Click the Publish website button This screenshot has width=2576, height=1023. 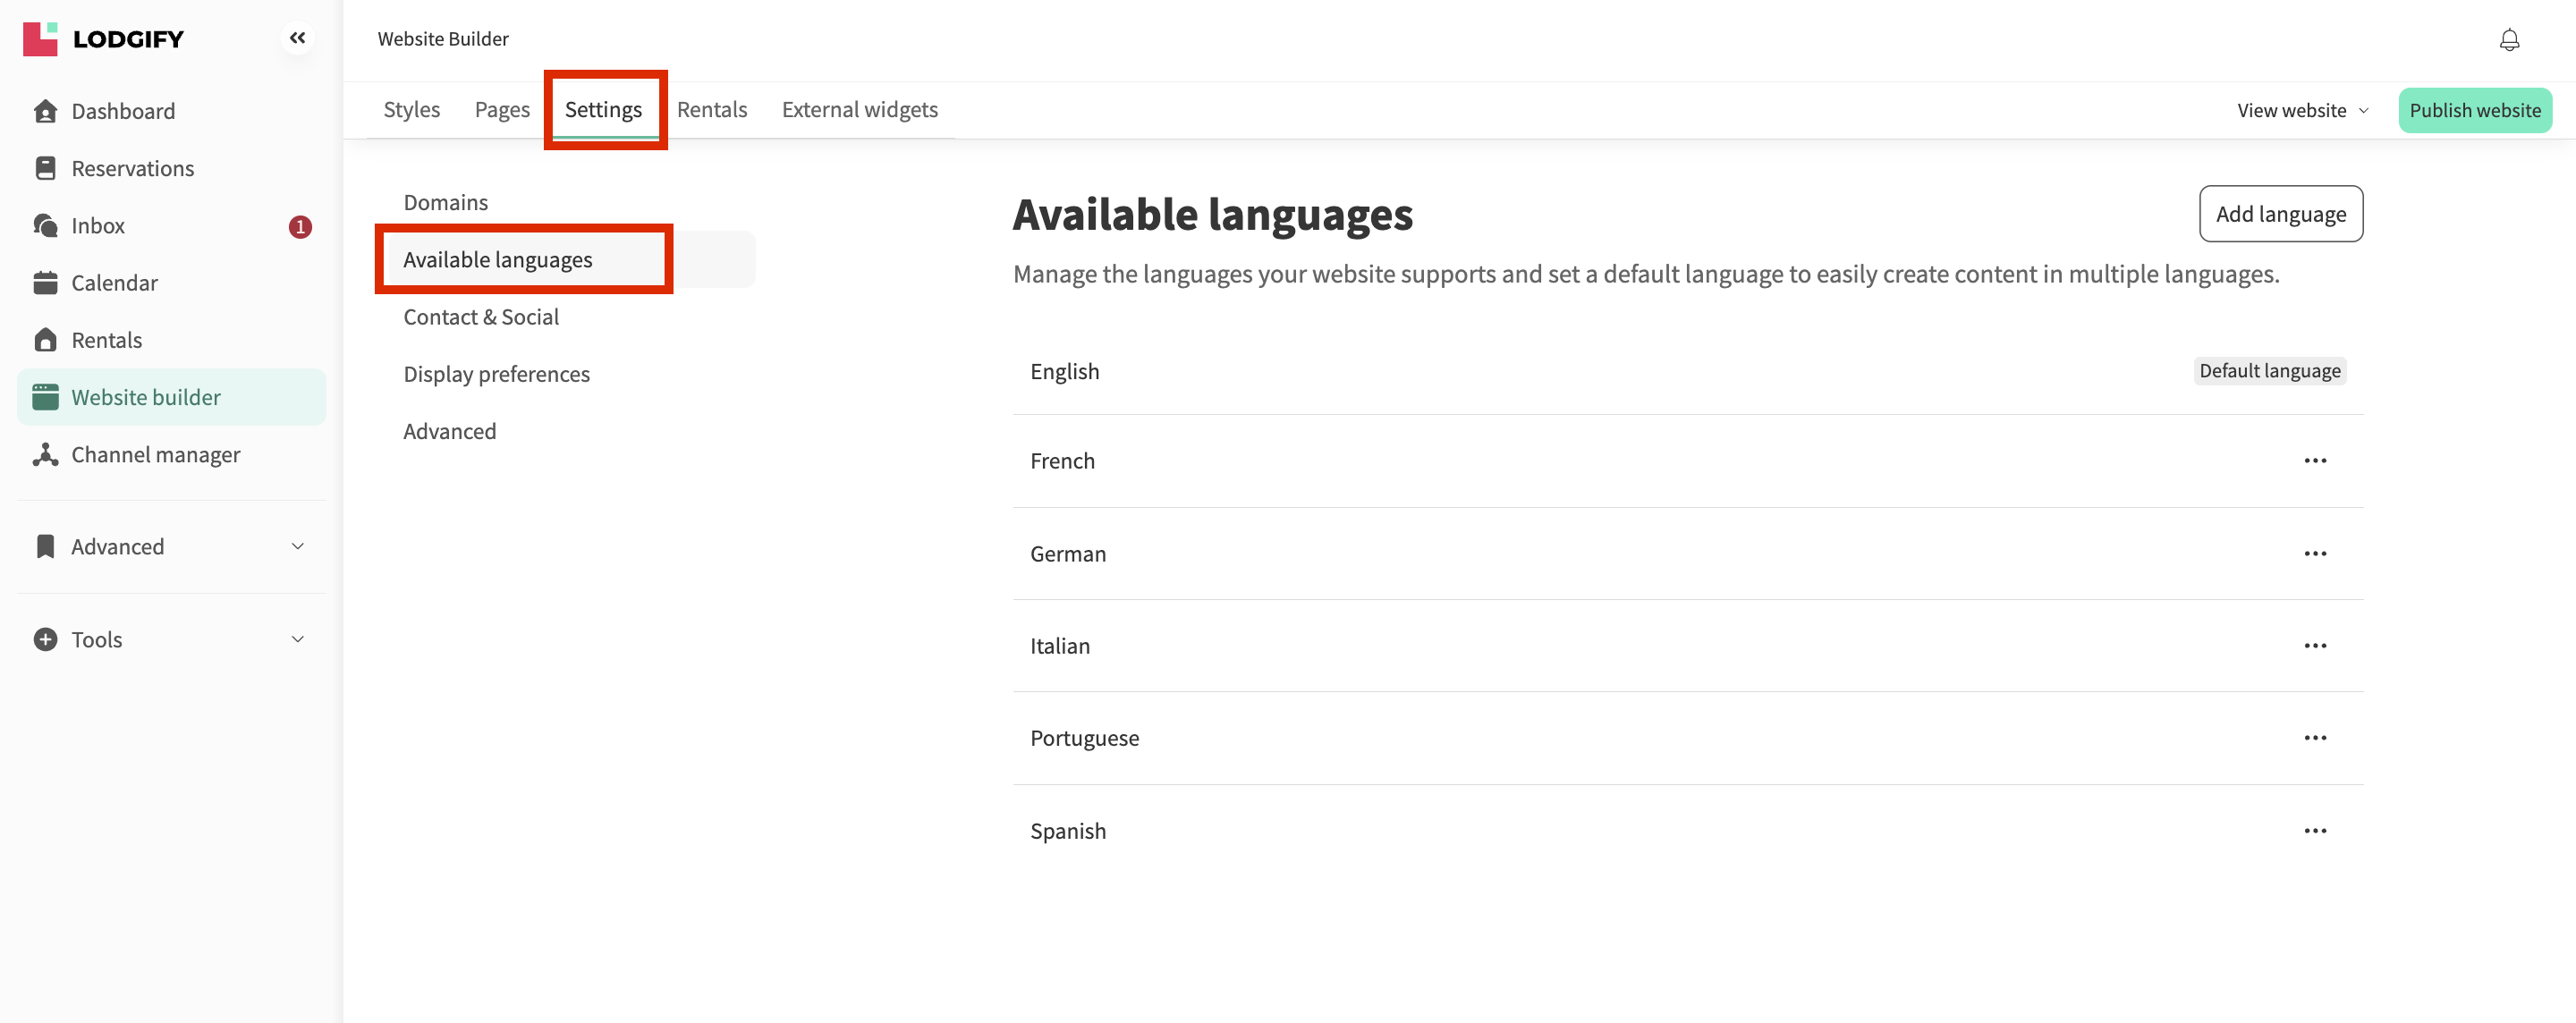point(2474,110)
